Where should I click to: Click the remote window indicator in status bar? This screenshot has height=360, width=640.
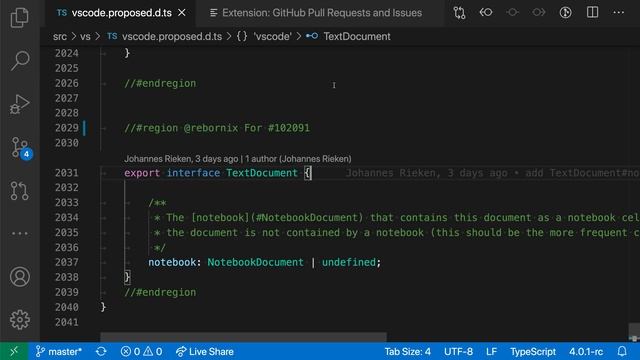(14, 351)
